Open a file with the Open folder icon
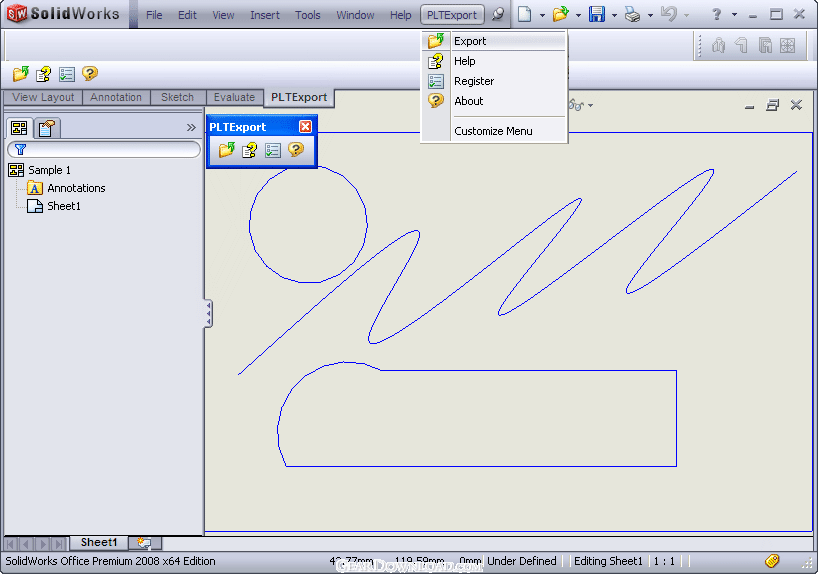This screenshot has width=818, height=574. 560,14
